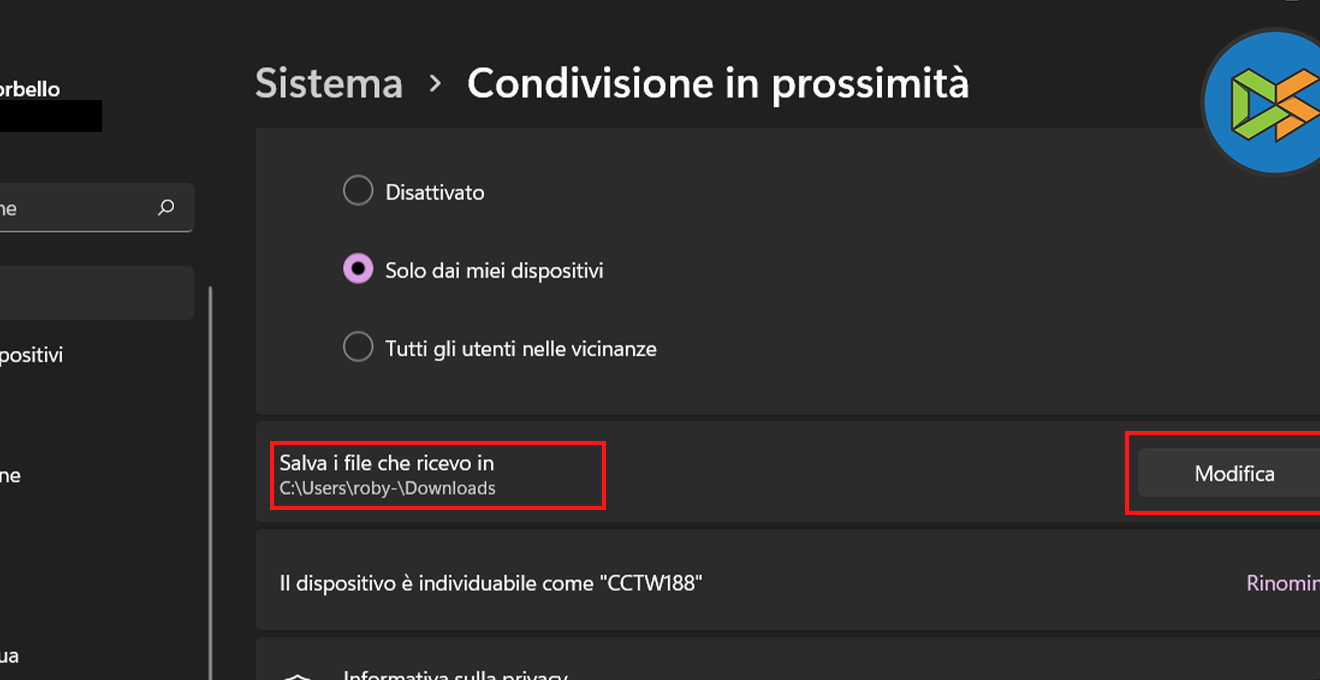Click the 'Salva i file che ricevo in' label

coord(386,463)
